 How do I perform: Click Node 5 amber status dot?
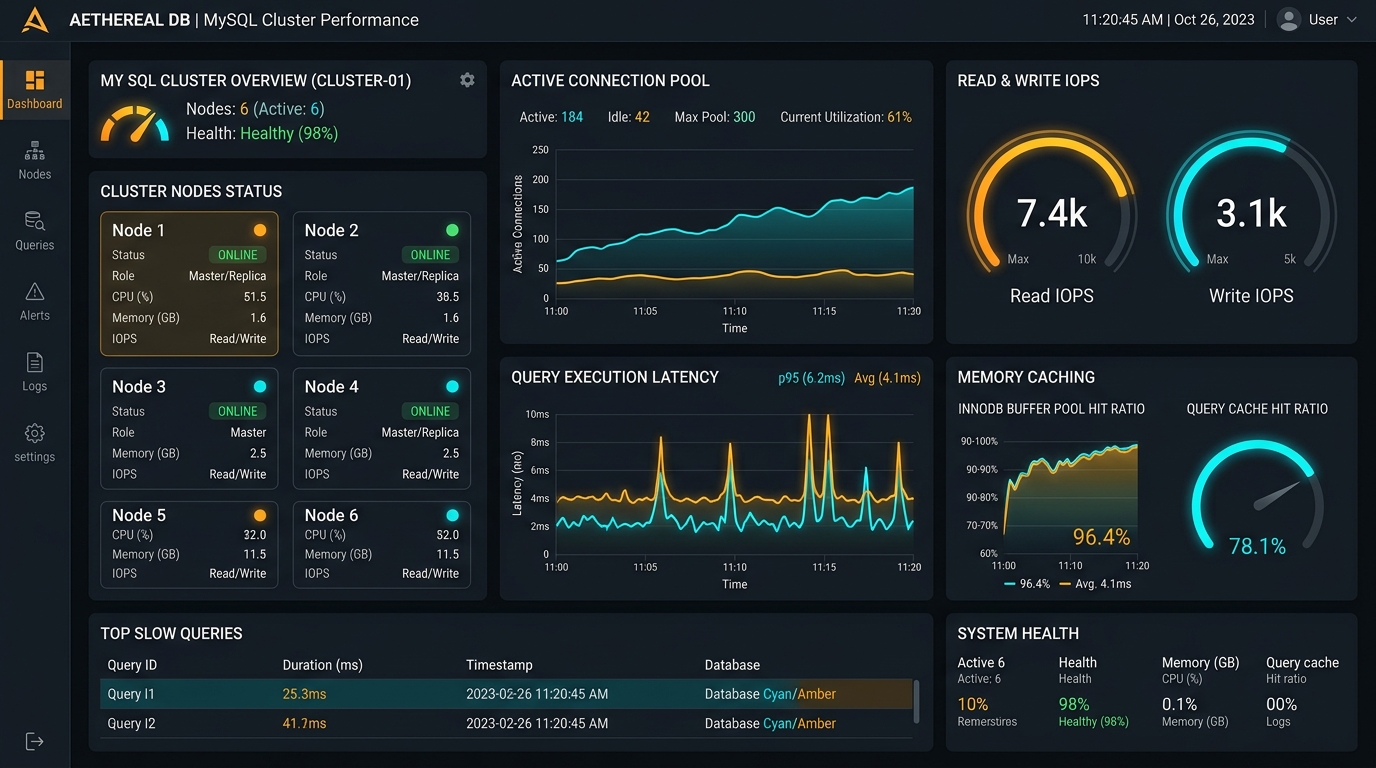260,515
